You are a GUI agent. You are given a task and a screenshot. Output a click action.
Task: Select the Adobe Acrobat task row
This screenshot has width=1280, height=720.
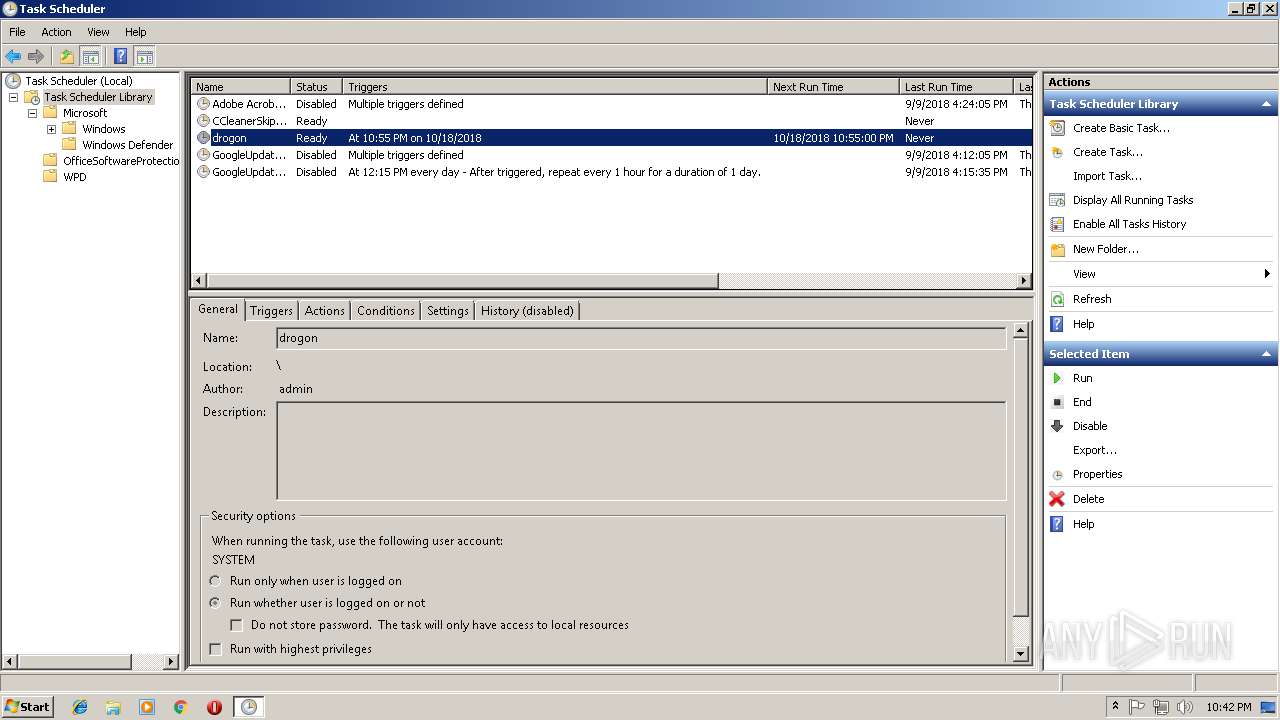[611, 104]
